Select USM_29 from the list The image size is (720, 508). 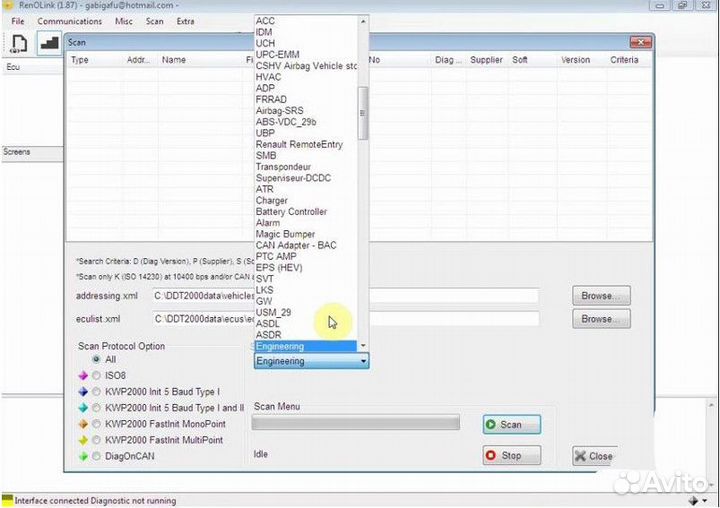pos(305,312)
